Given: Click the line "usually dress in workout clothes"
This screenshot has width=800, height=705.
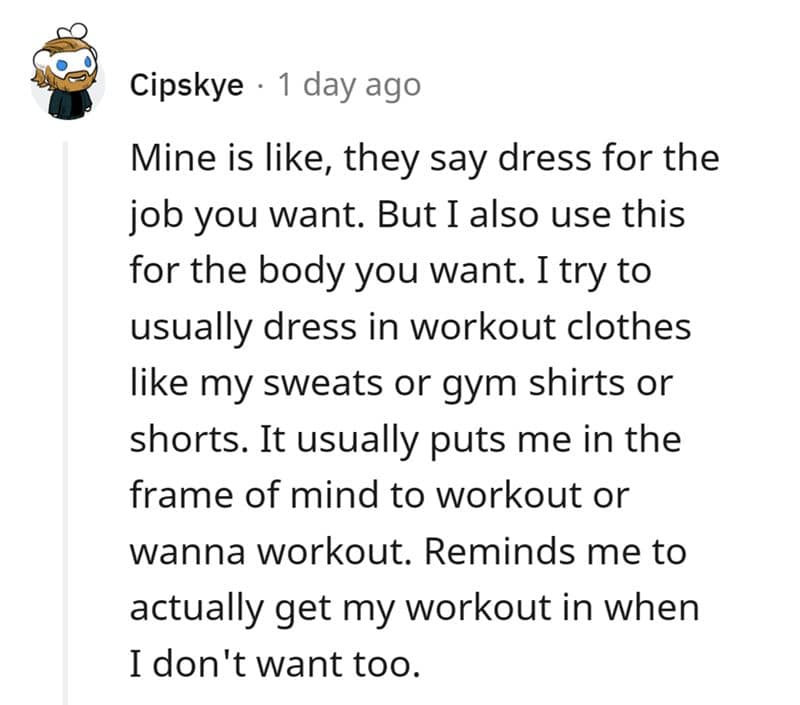Looking at the screenshot, I should [410, 328].
